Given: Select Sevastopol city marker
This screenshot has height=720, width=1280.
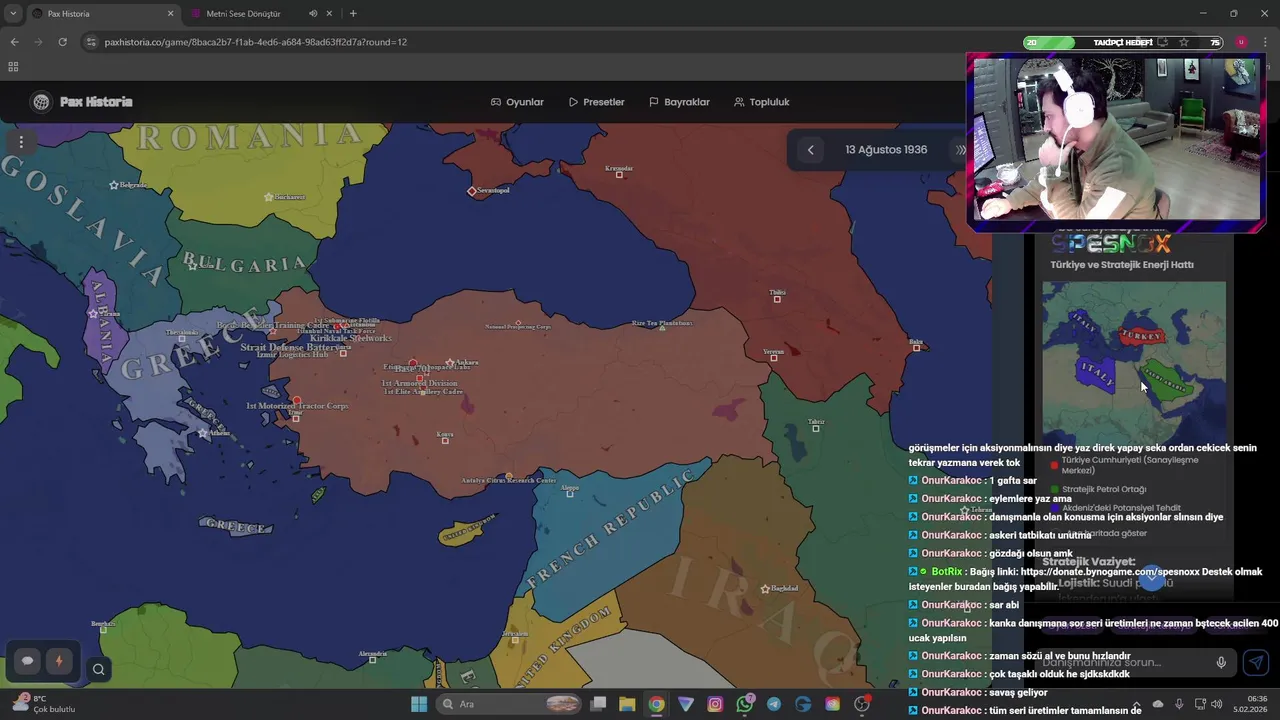Looking at the screenshot, I should click(x=472, y=191).
